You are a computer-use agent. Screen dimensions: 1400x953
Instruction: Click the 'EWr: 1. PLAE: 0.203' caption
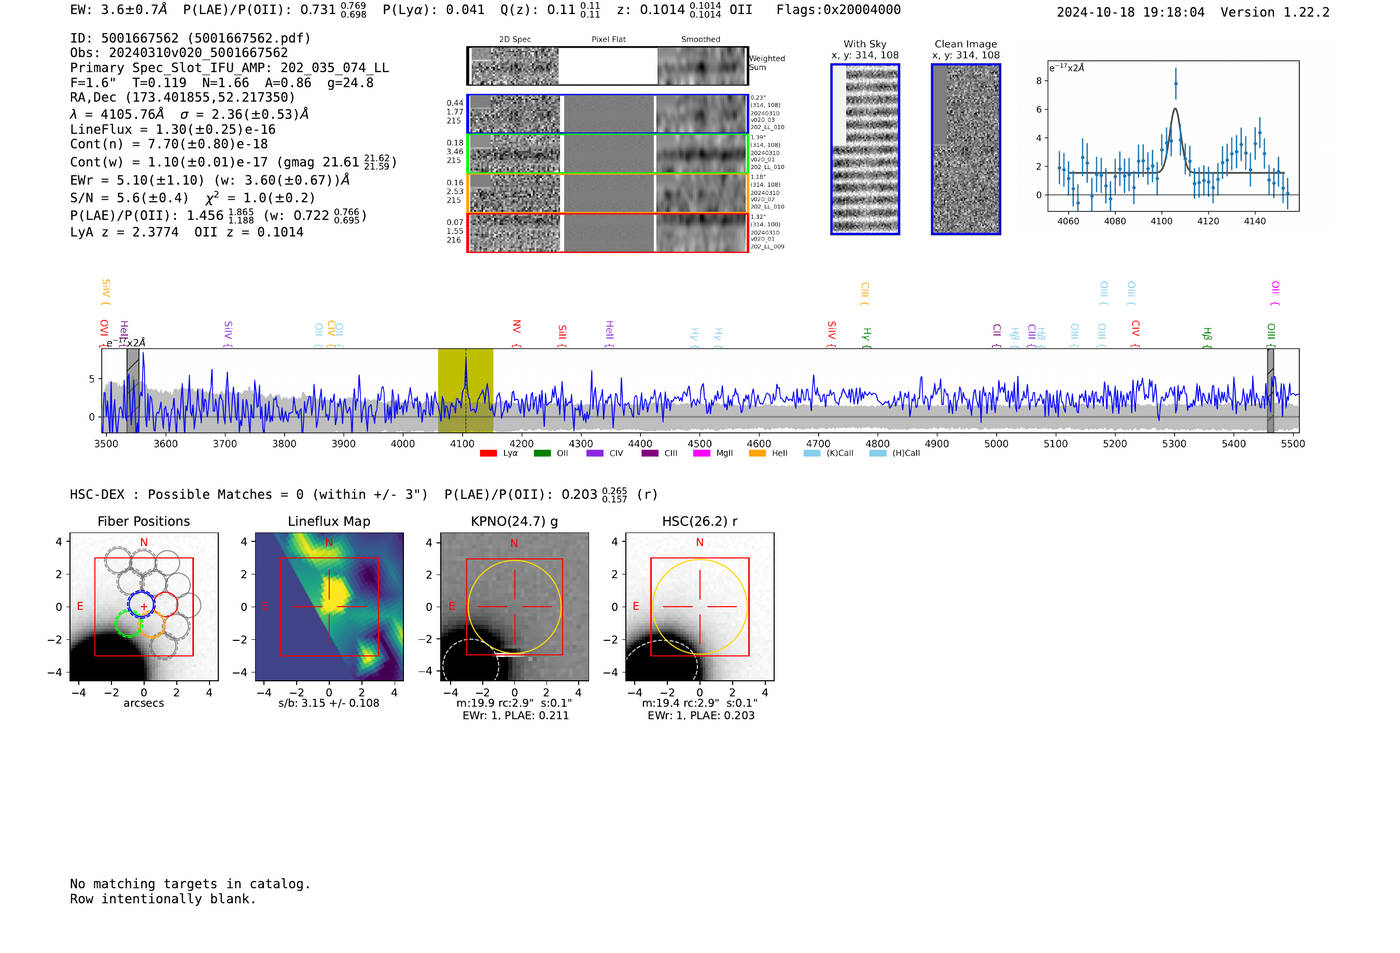tap(701, 716)
